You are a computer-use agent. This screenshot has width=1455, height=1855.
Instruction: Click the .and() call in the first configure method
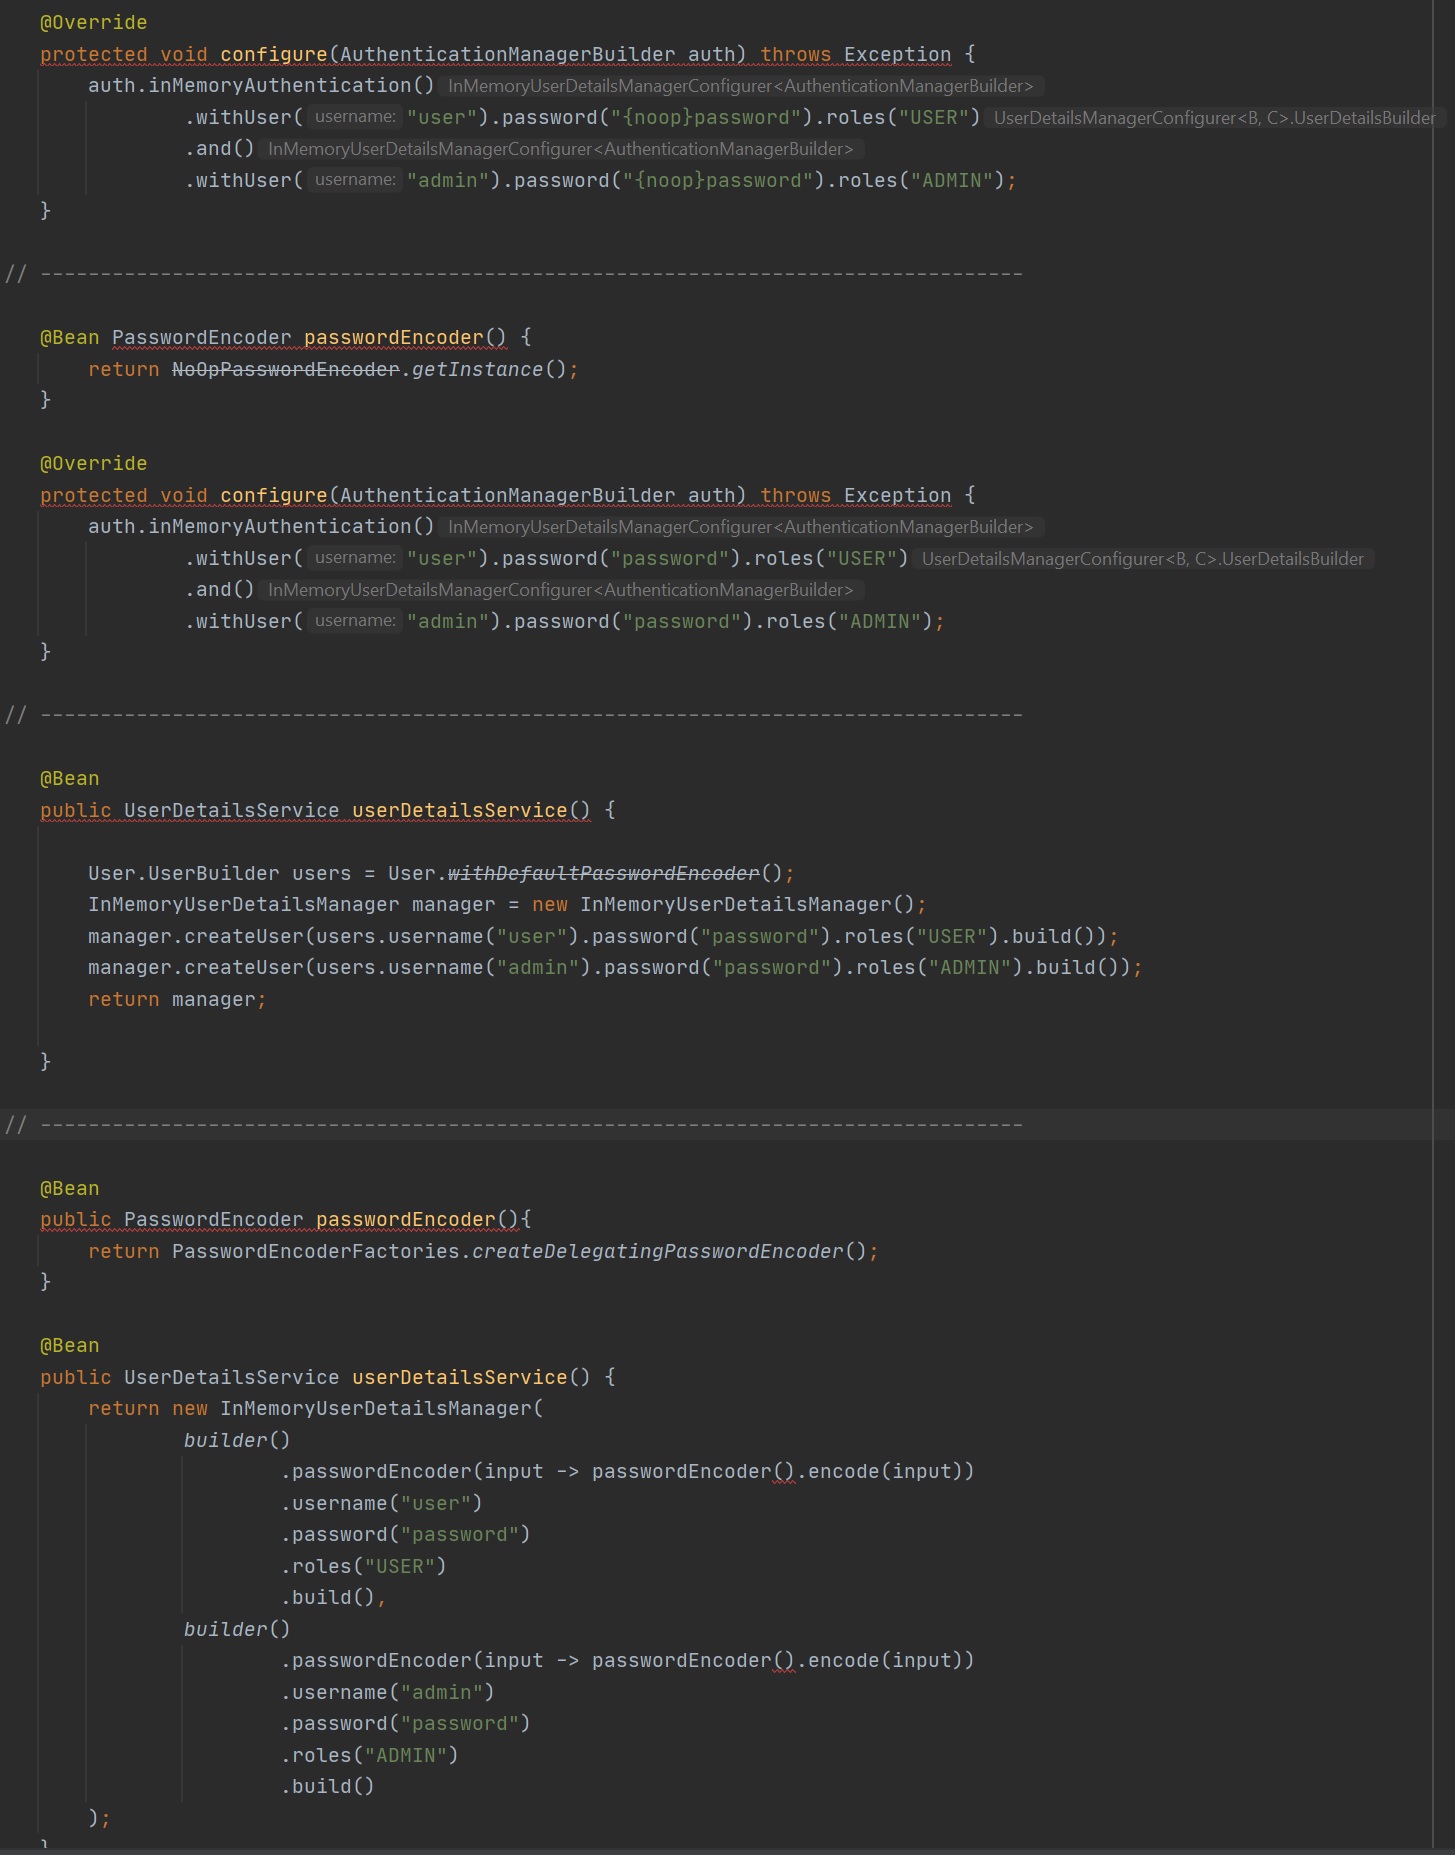click(x=220, y=149)
